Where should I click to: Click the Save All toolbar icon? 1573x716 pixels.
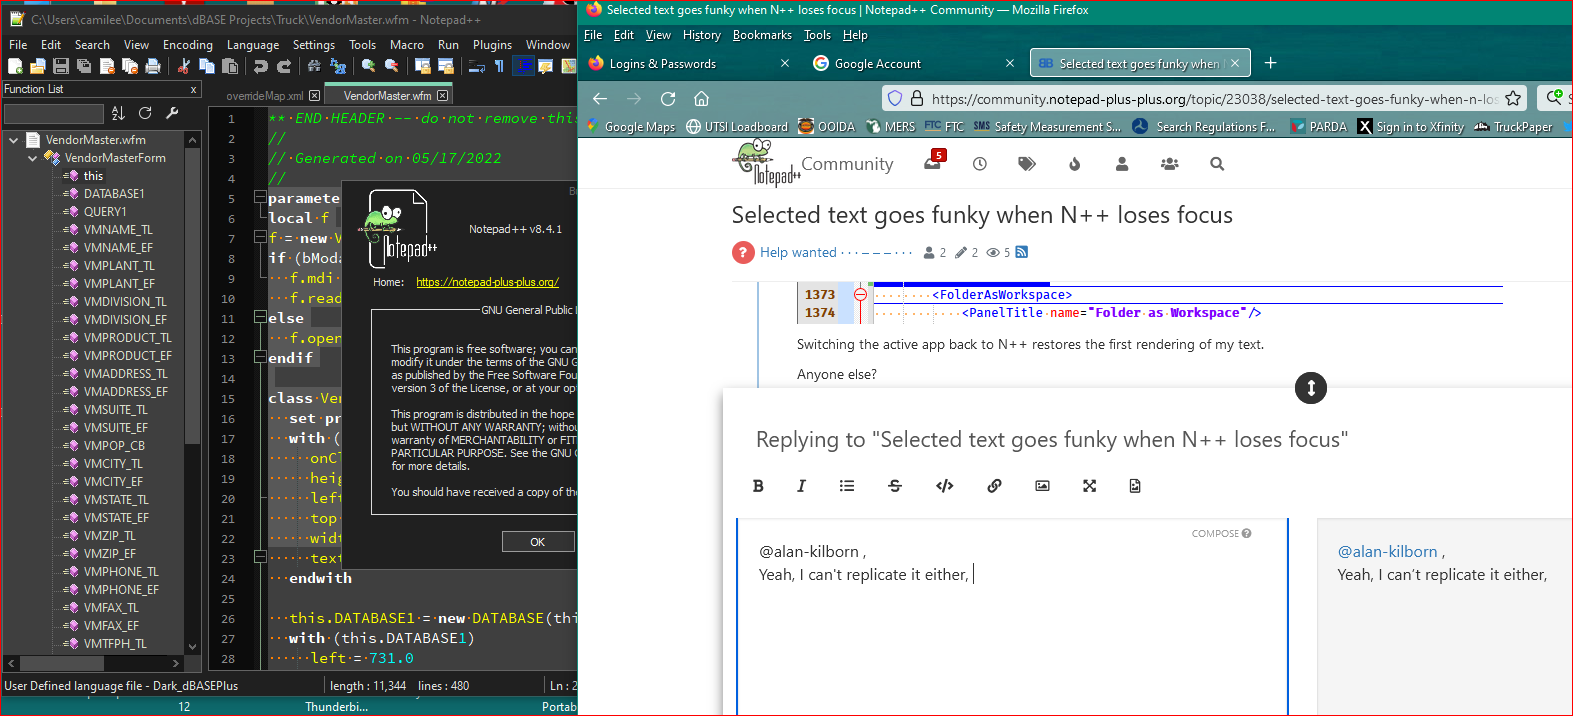(84, 66)
